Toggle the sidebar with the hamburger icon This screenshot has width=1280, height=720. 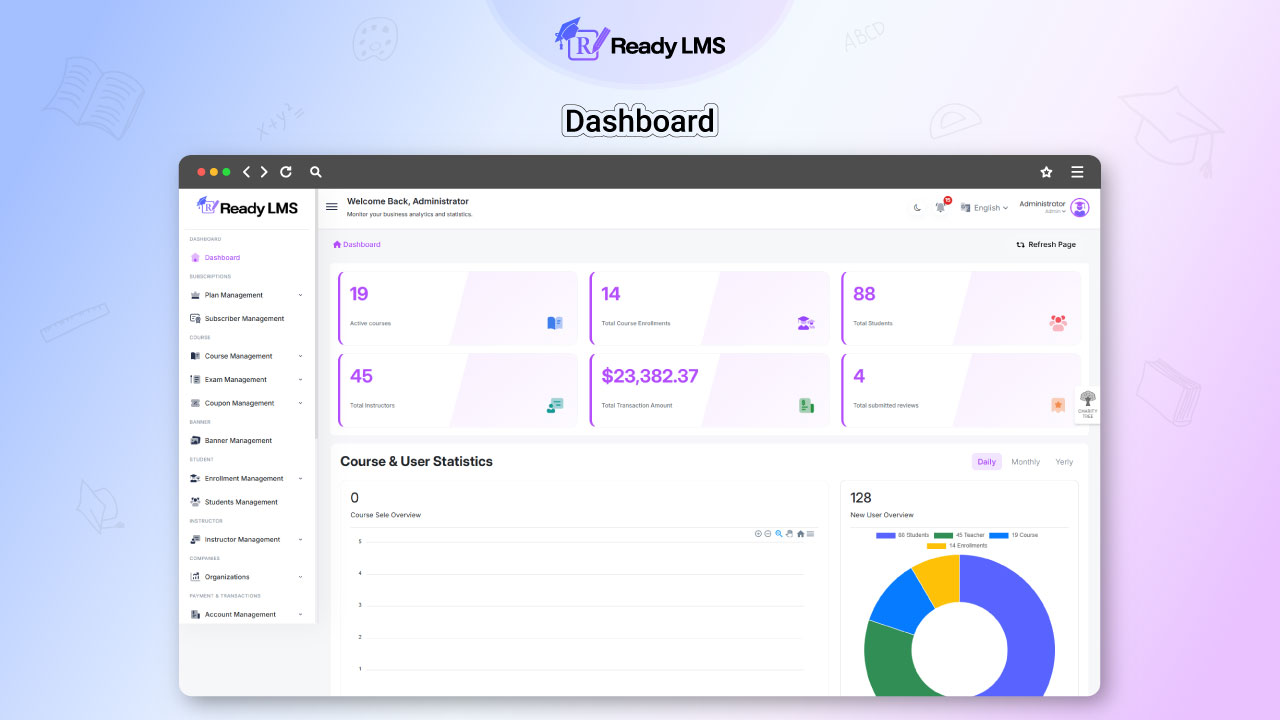click(332, 207)
